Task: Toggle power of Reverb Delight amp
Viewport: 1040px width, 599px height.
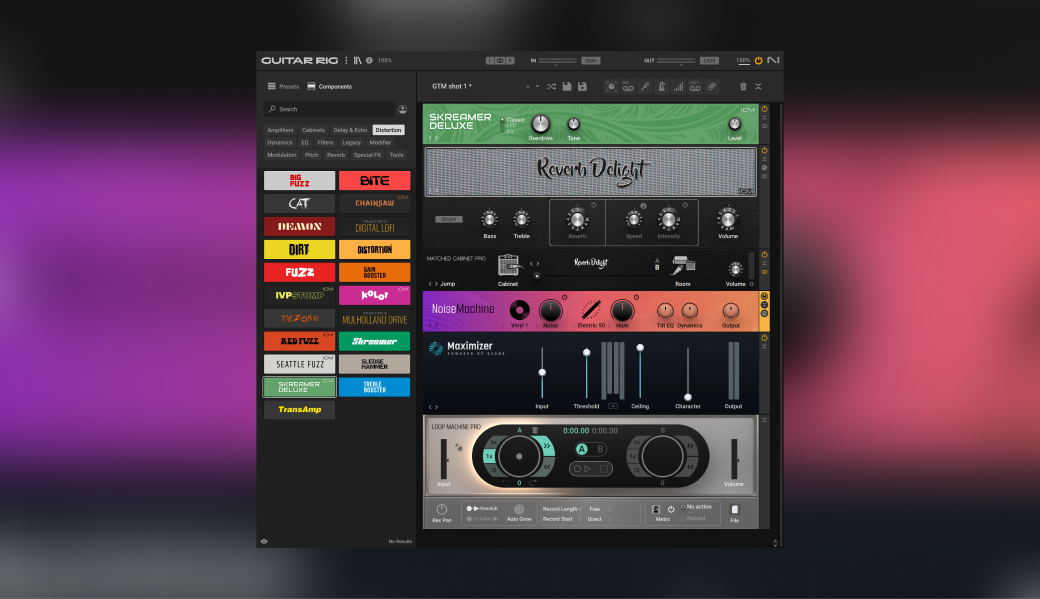Action: (x=764, y=151)
